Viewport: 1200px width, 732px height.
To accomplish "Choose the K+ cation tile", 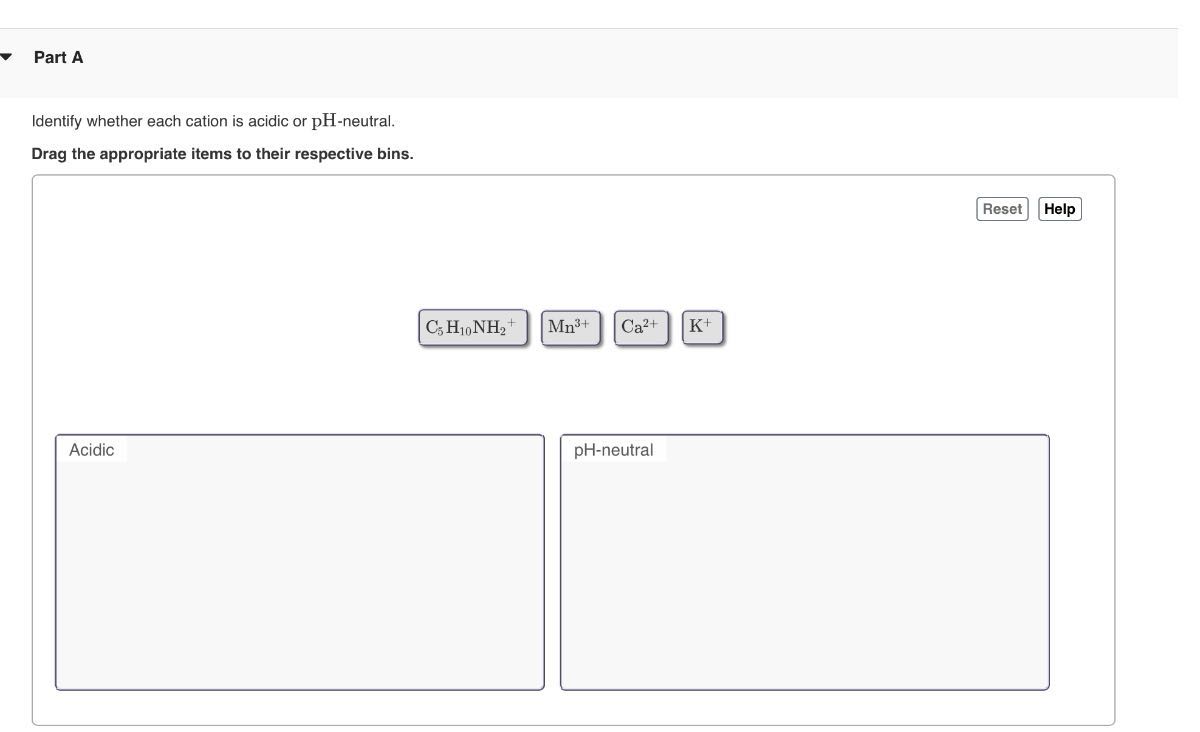I will coord(702,327).
